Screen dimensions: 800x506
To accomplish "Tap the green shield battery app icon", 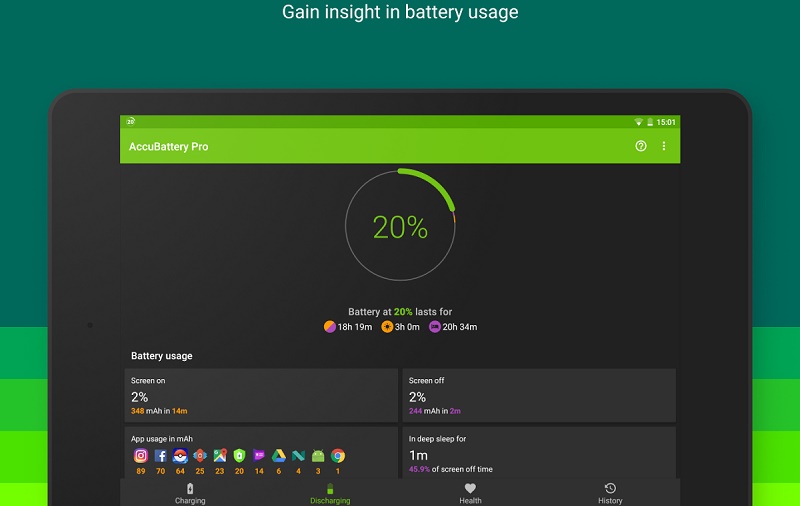I will pos(239,456).
